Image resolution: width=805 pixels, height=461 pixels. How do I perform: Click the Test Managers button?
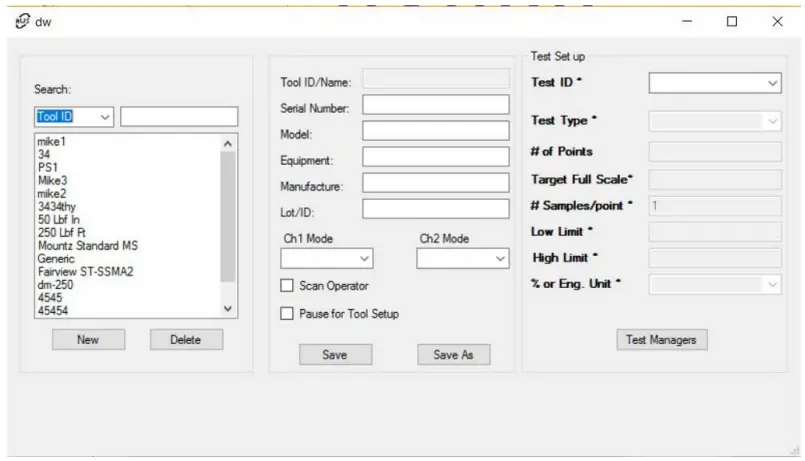pos(662,340)
